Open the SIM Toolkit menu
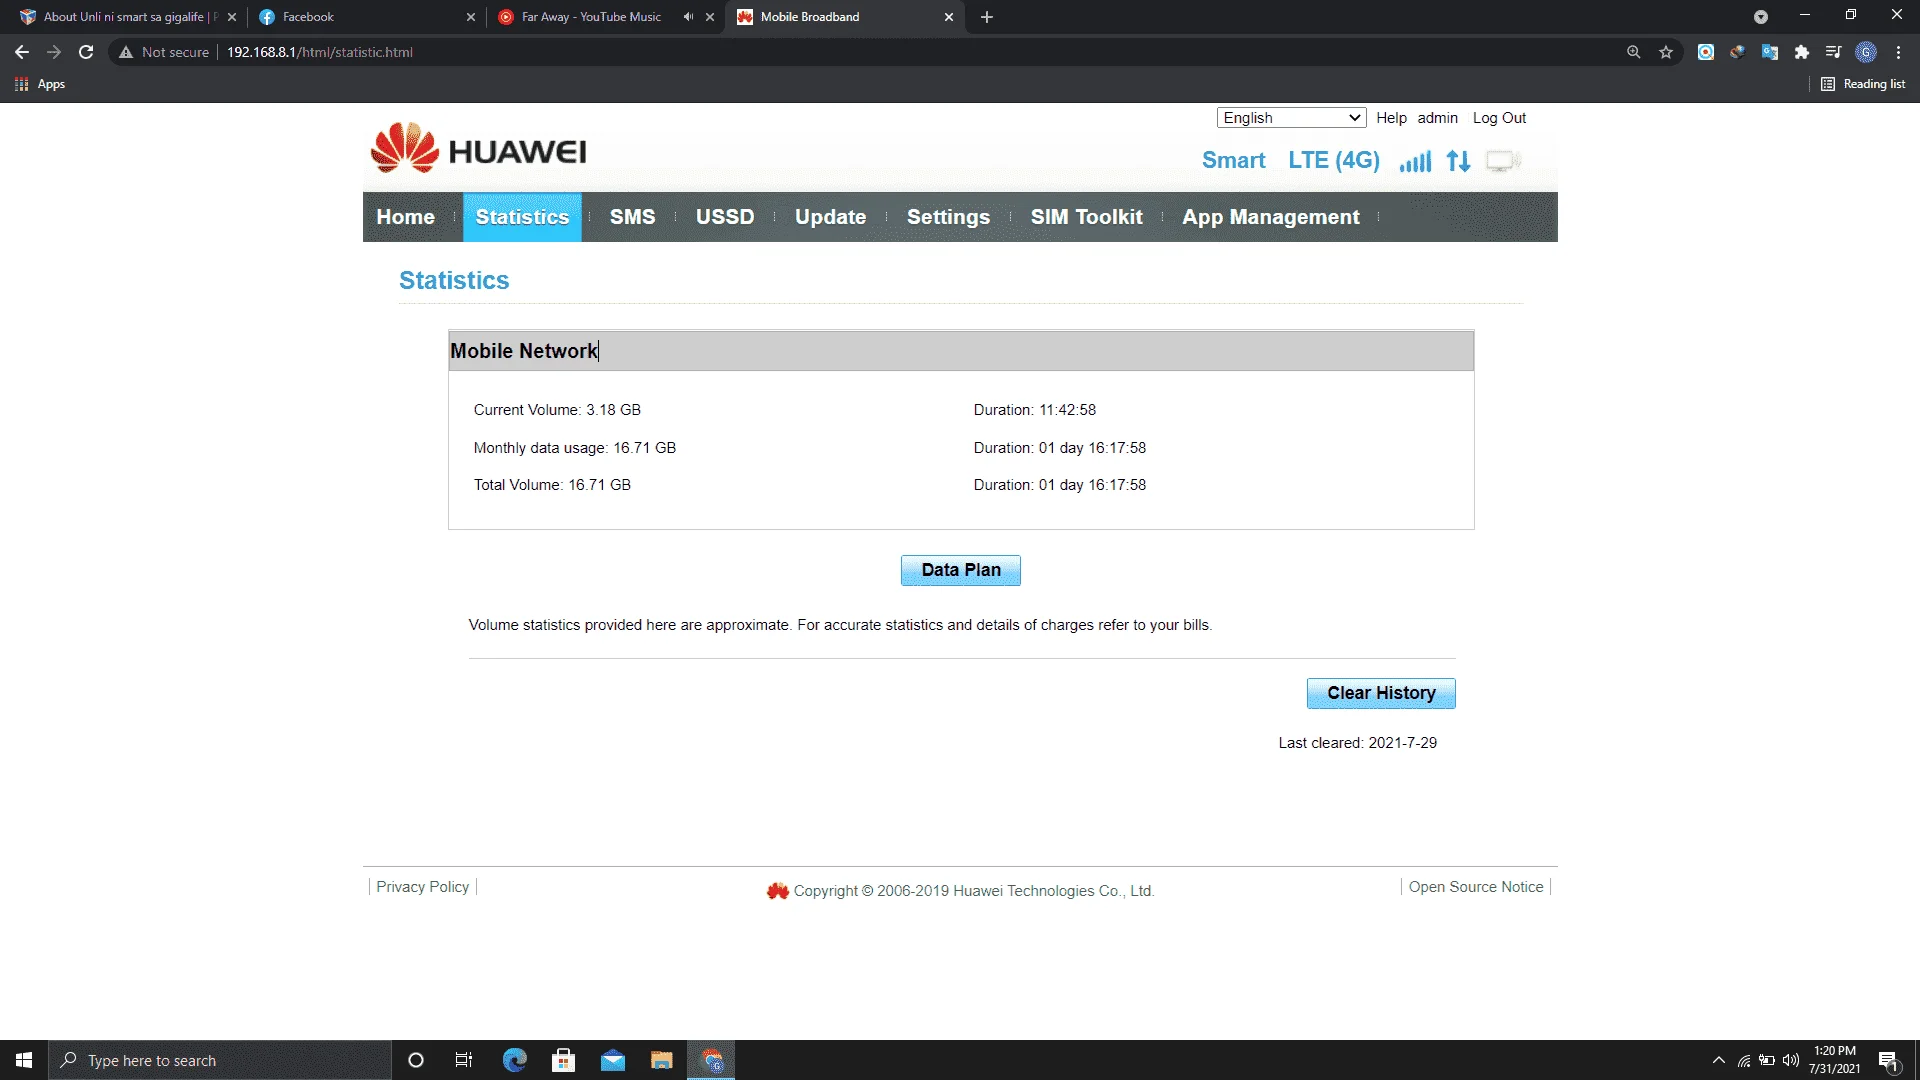 pos(1086,217)
